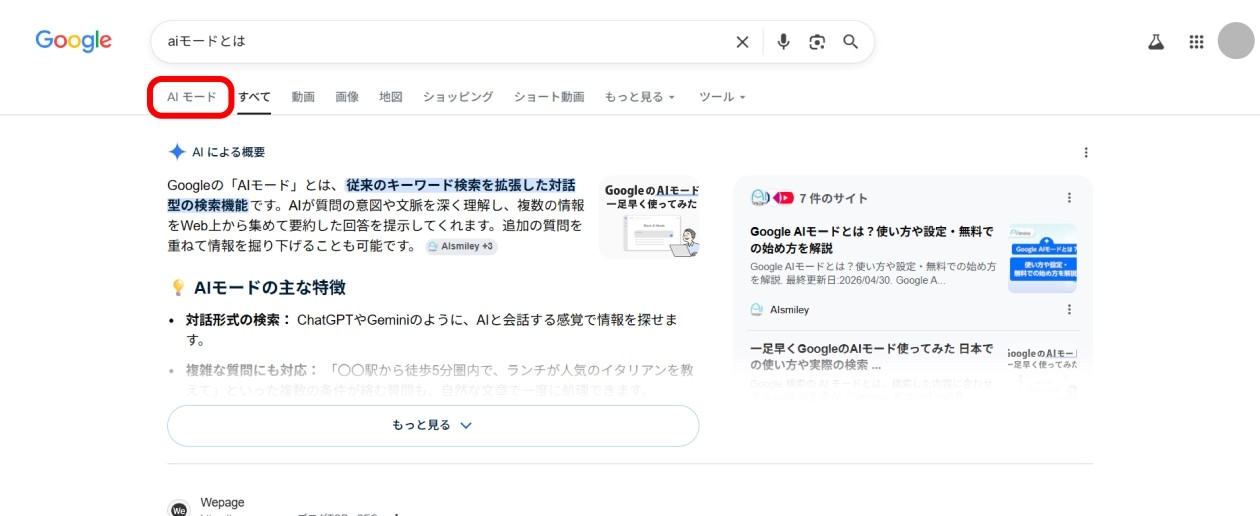
Task: Open Search Labs flask icon
Action: (x=1156, y=42)
